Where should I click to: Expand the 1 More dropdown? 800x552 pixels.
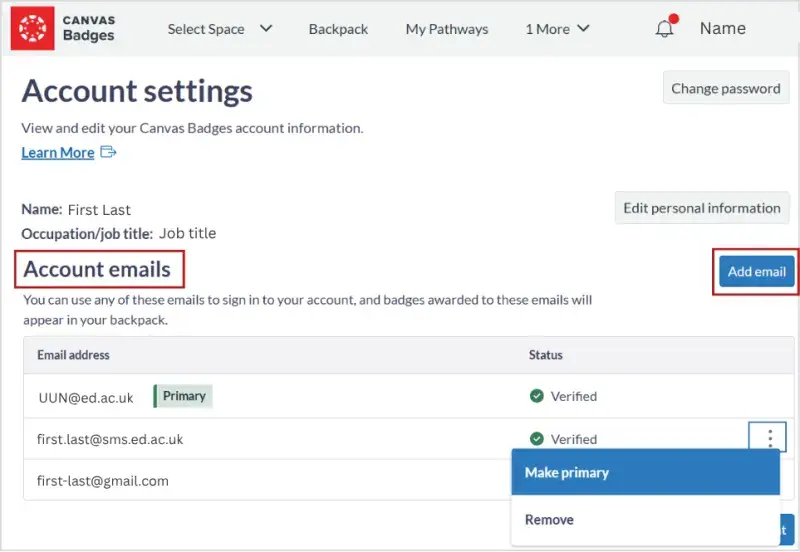point(558,29)
